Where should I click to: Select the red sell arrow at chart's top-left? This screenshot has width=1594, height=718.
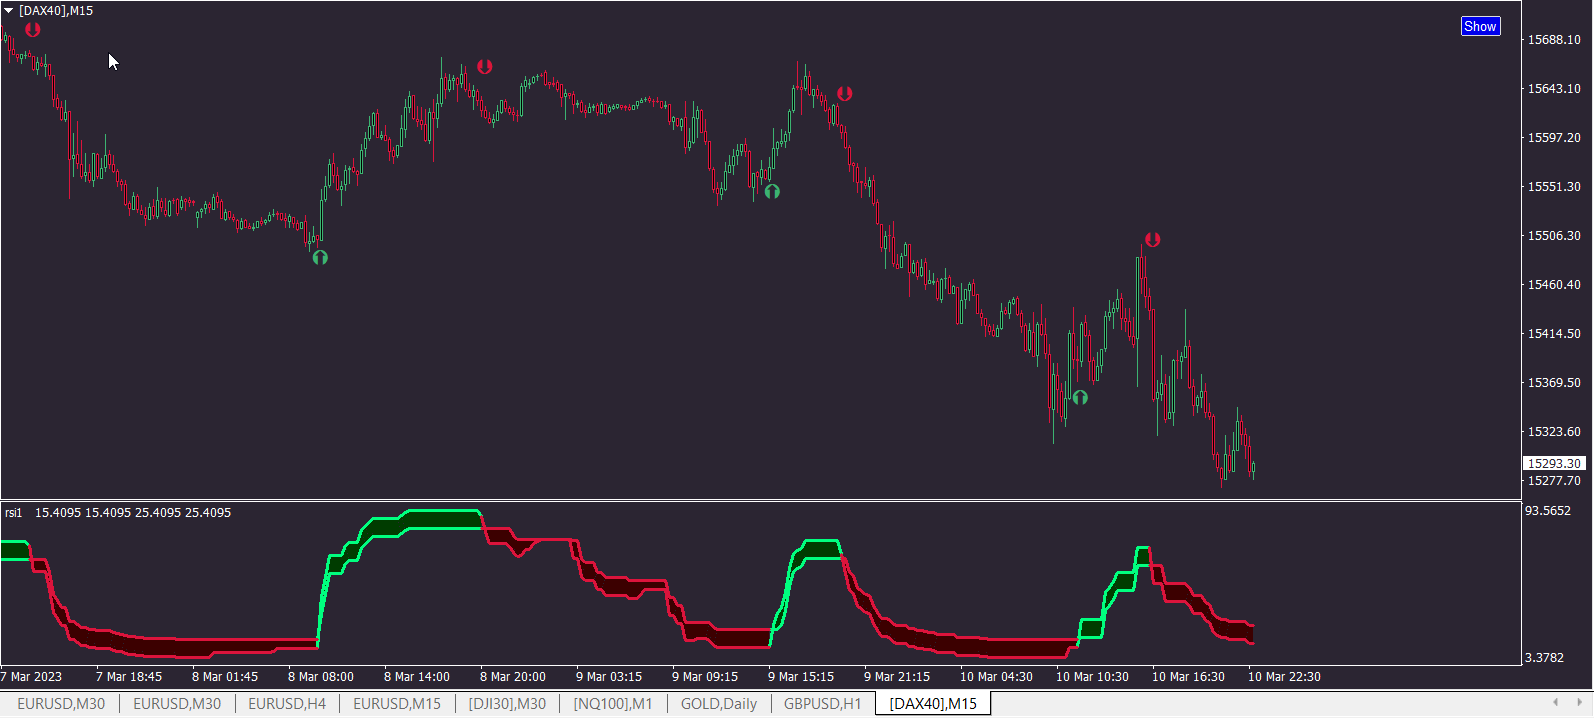33,30
